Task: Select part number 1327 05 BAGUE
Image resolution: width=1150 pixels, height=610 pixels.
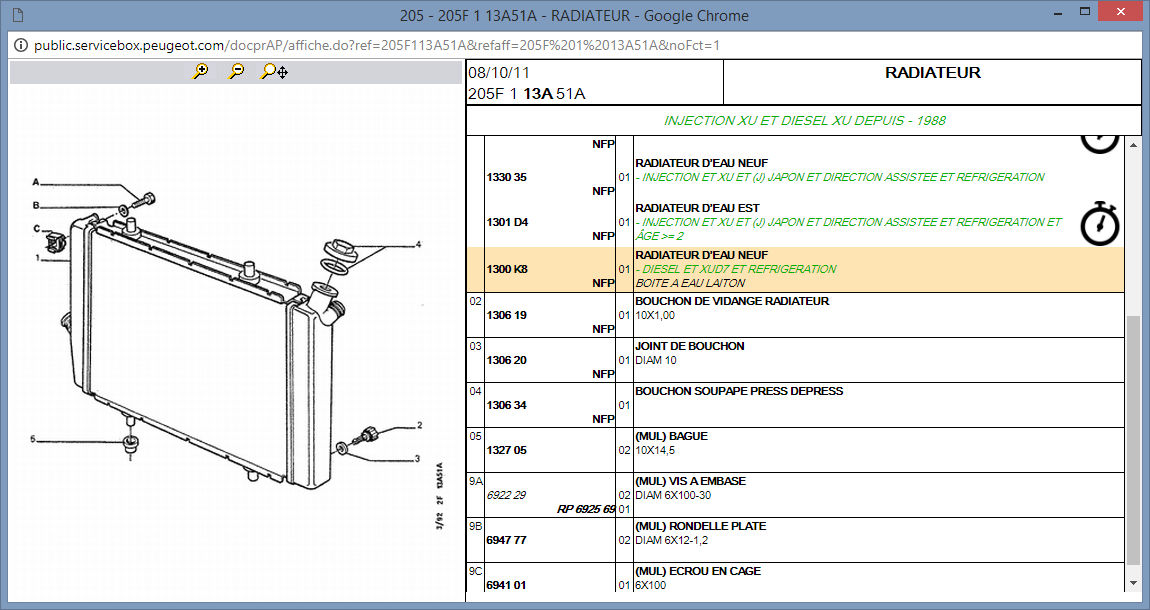Action: [x=506, y=450]
